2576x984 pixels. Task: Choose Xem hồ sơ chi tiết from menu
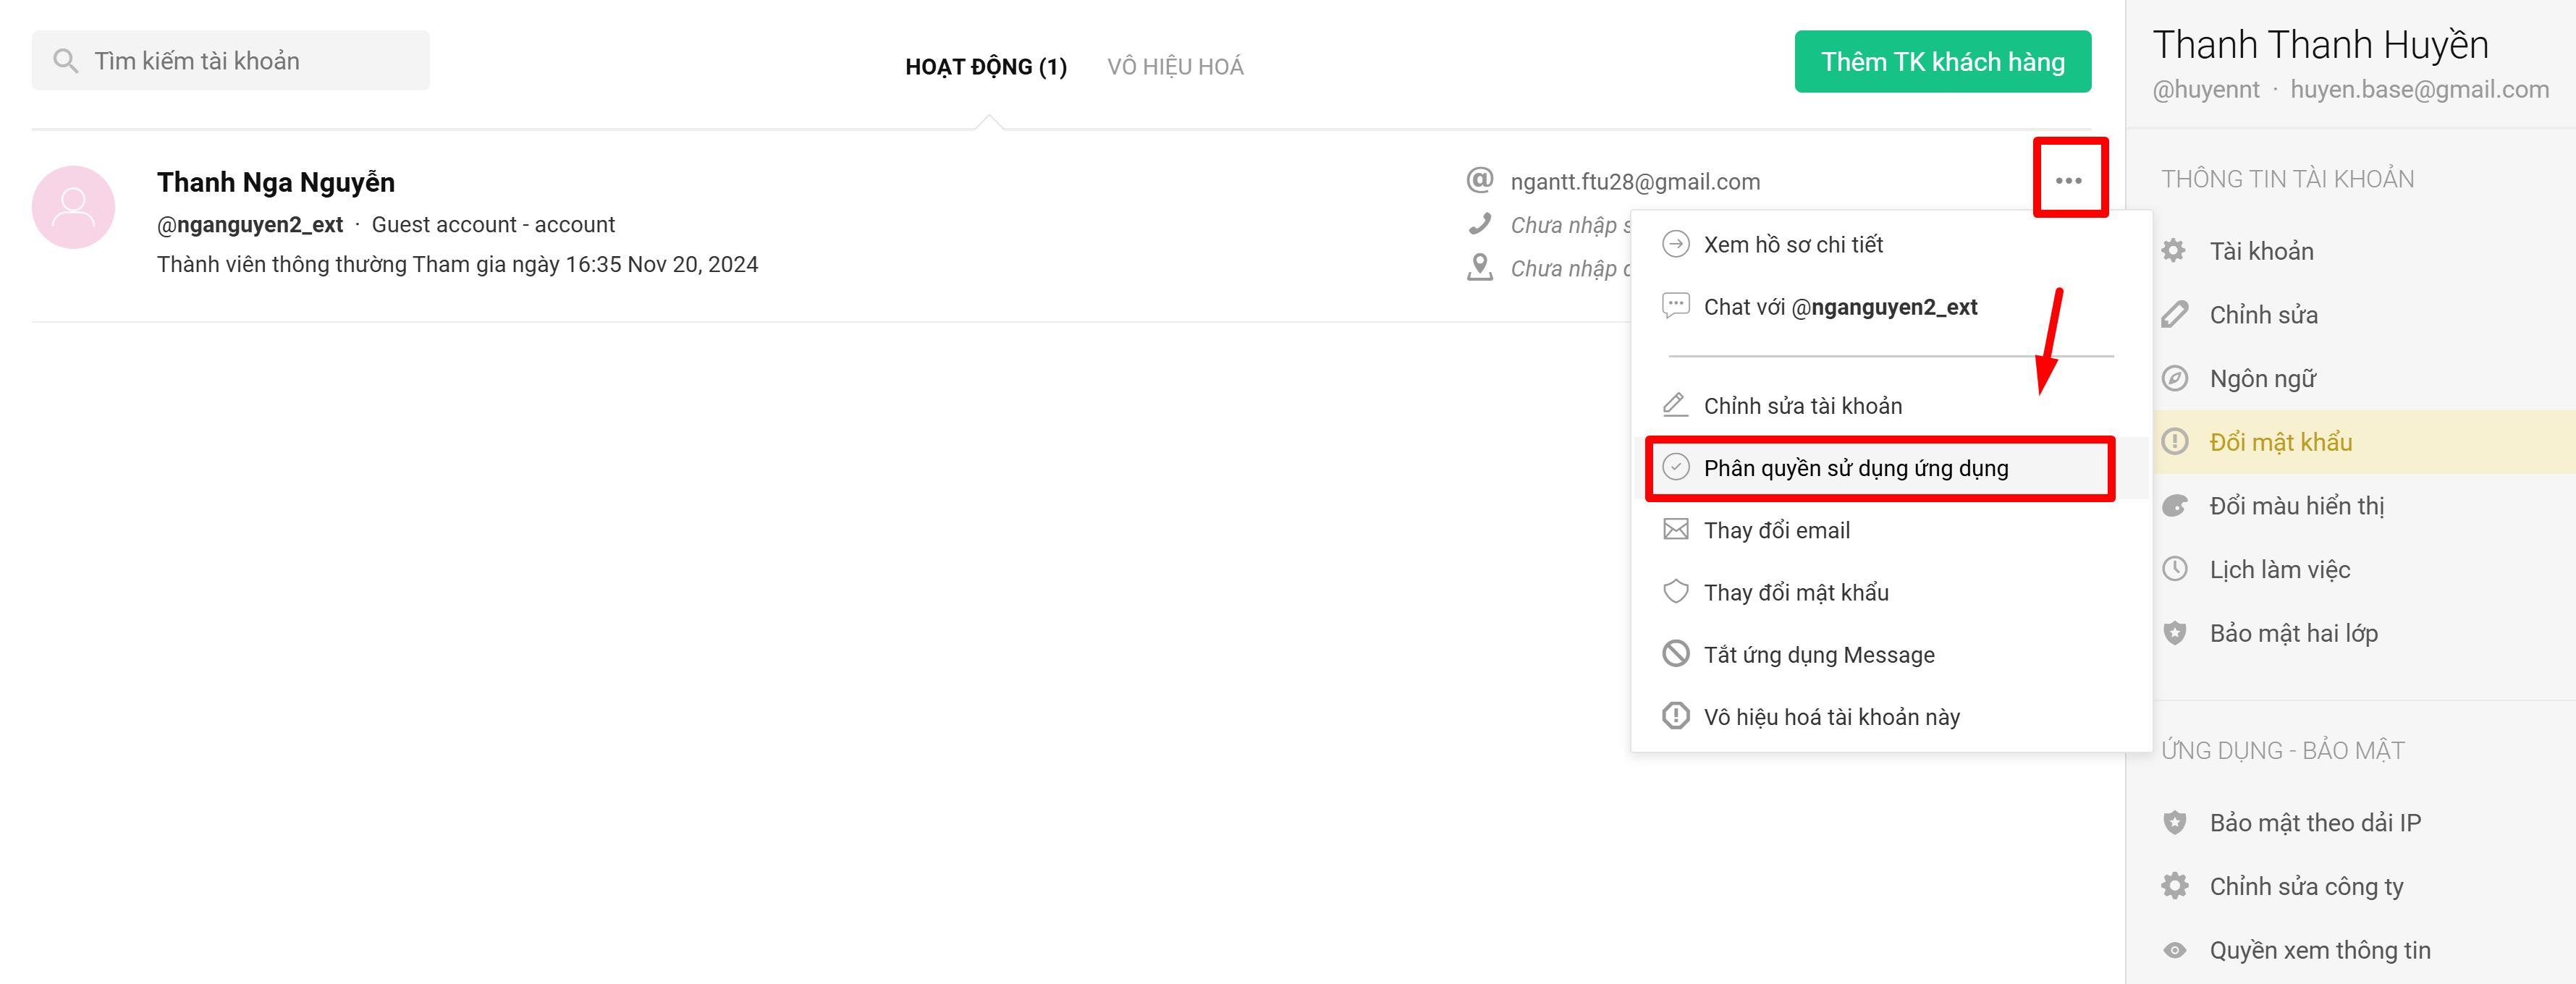point(1792,245)
